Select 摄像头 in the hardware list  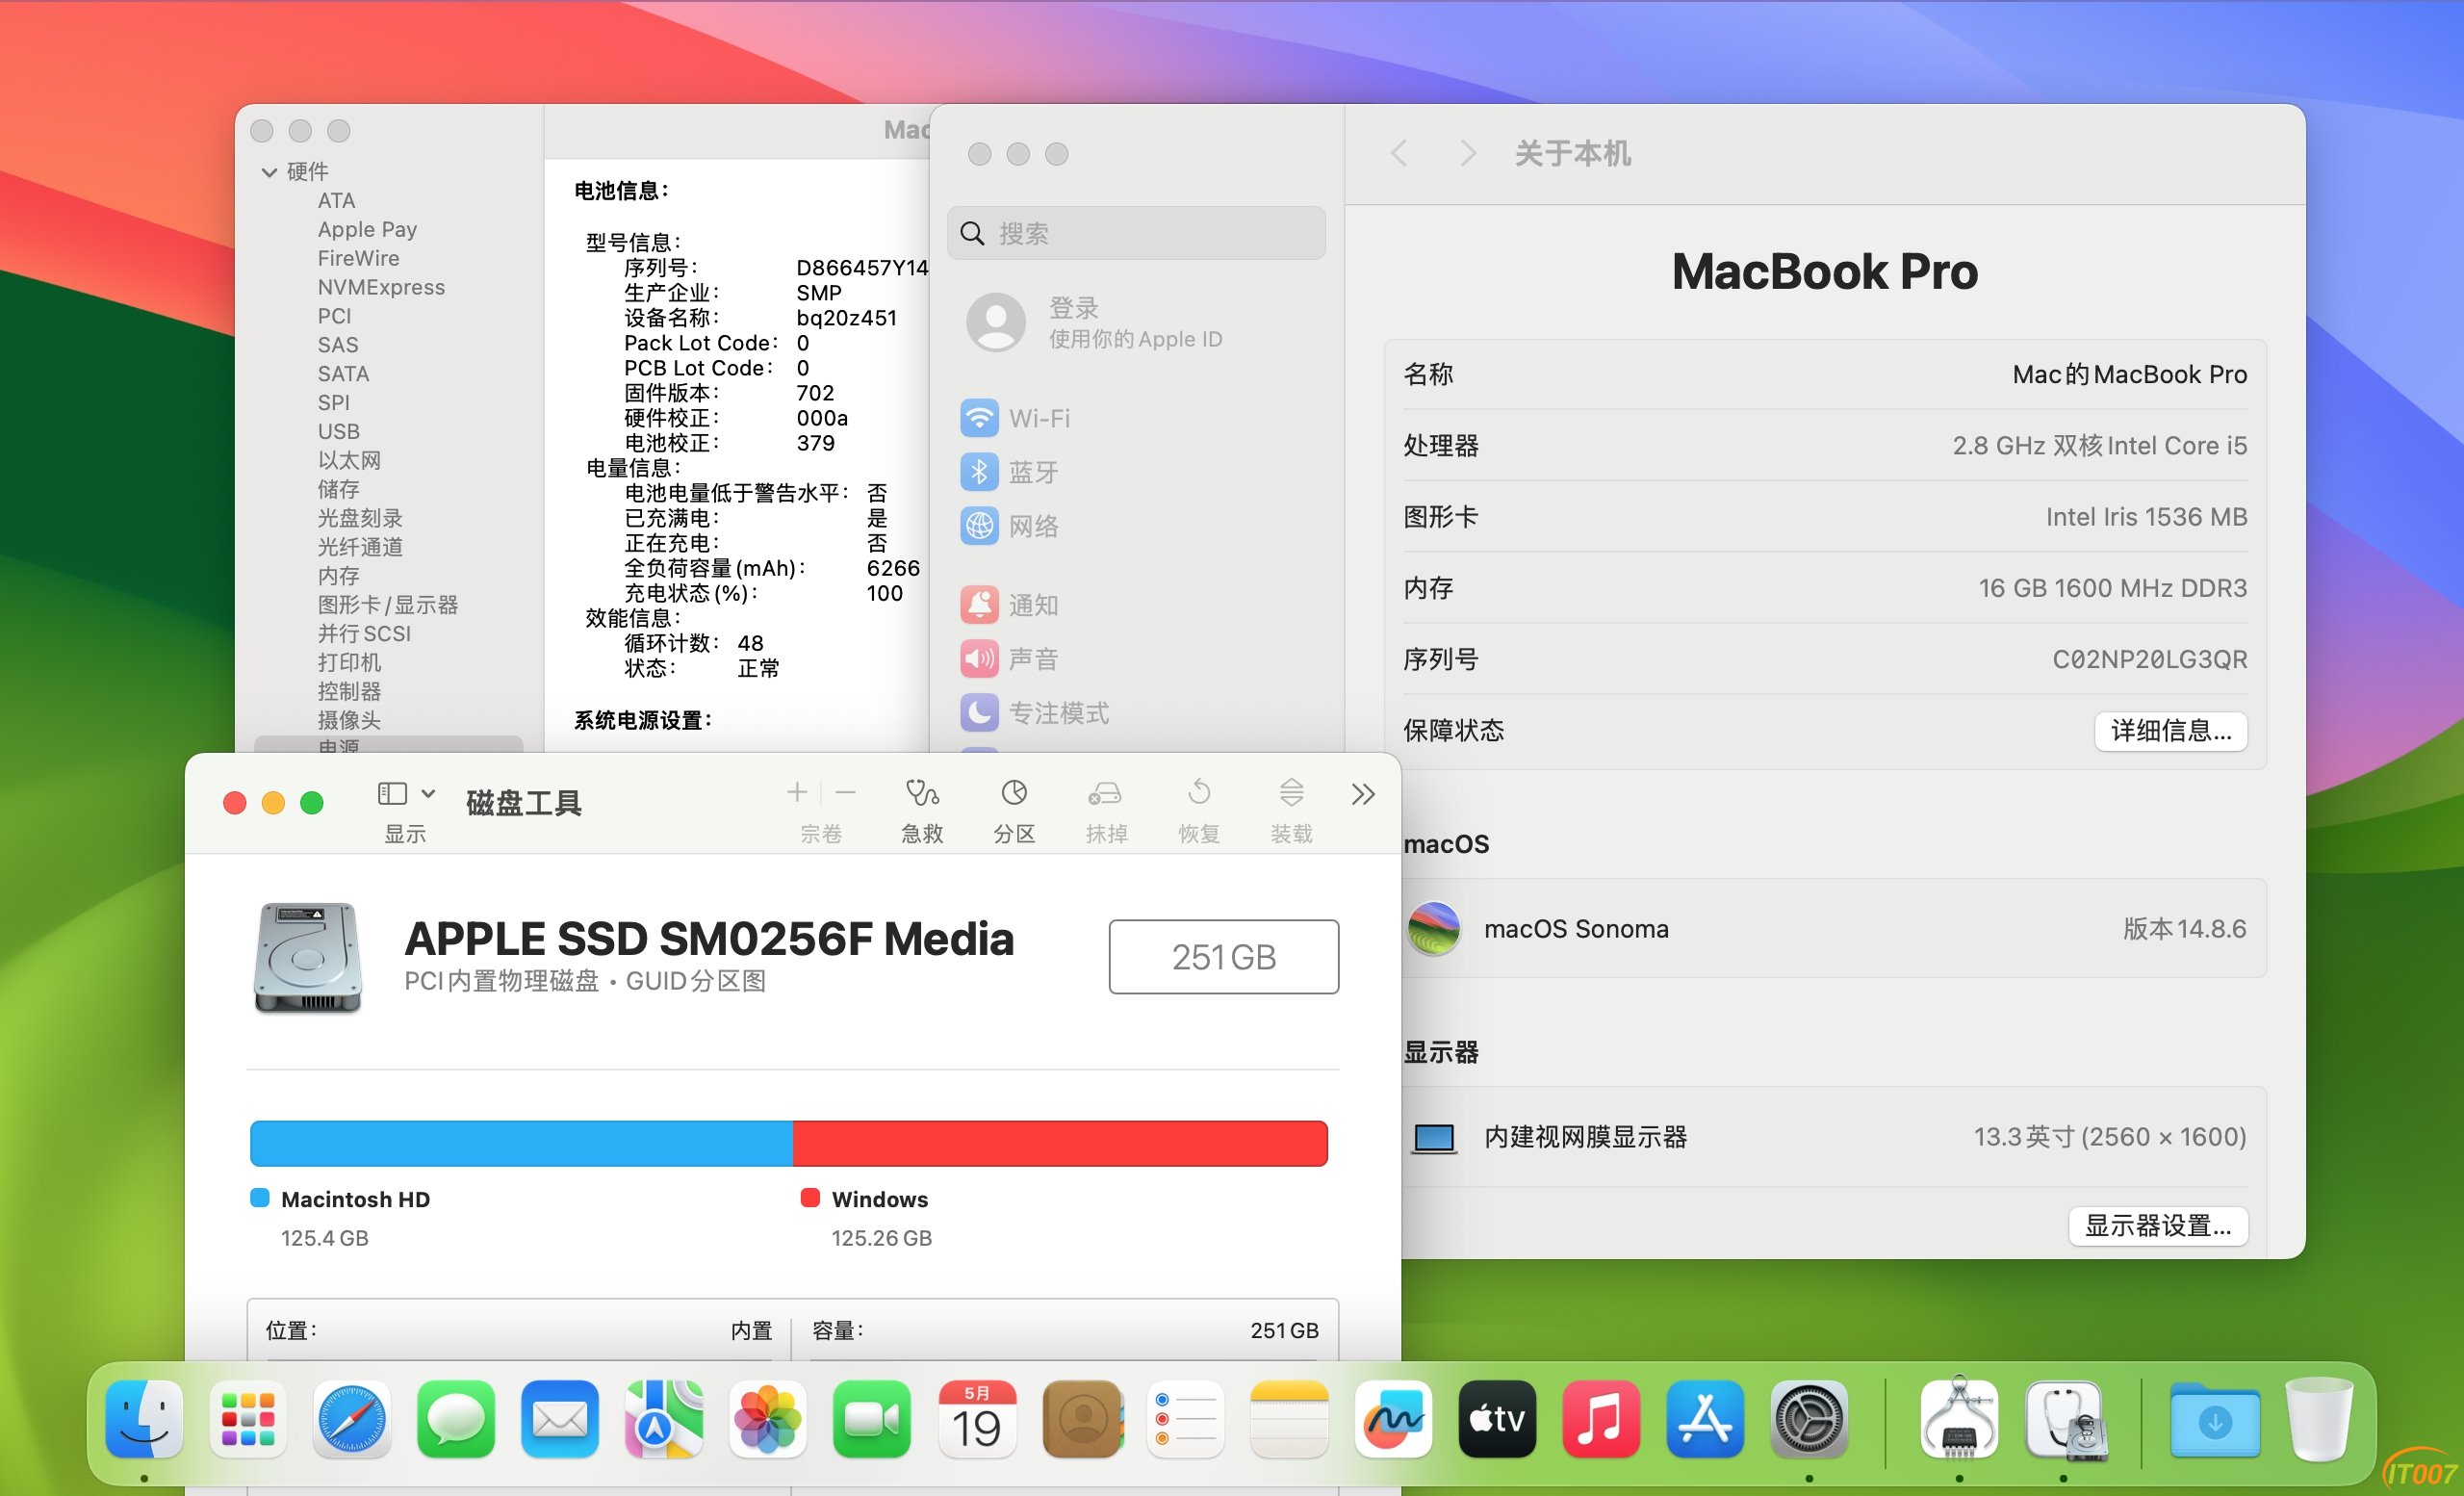click(349, 720)
